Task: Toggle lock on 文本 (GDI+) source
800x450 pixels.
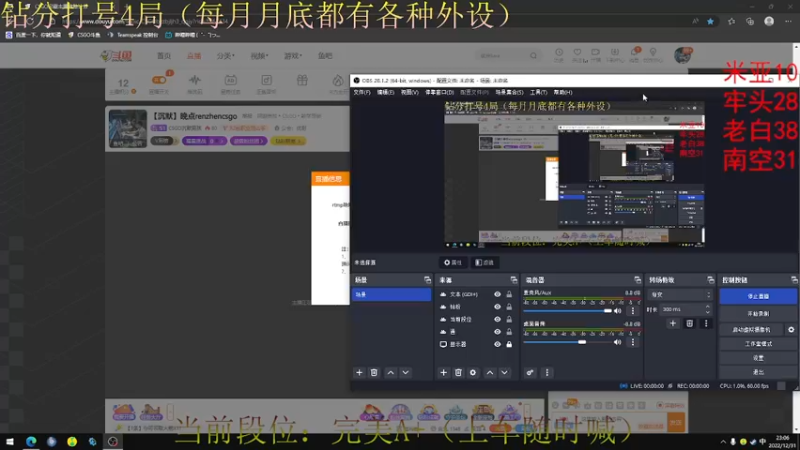Action: tap(509, 294)
